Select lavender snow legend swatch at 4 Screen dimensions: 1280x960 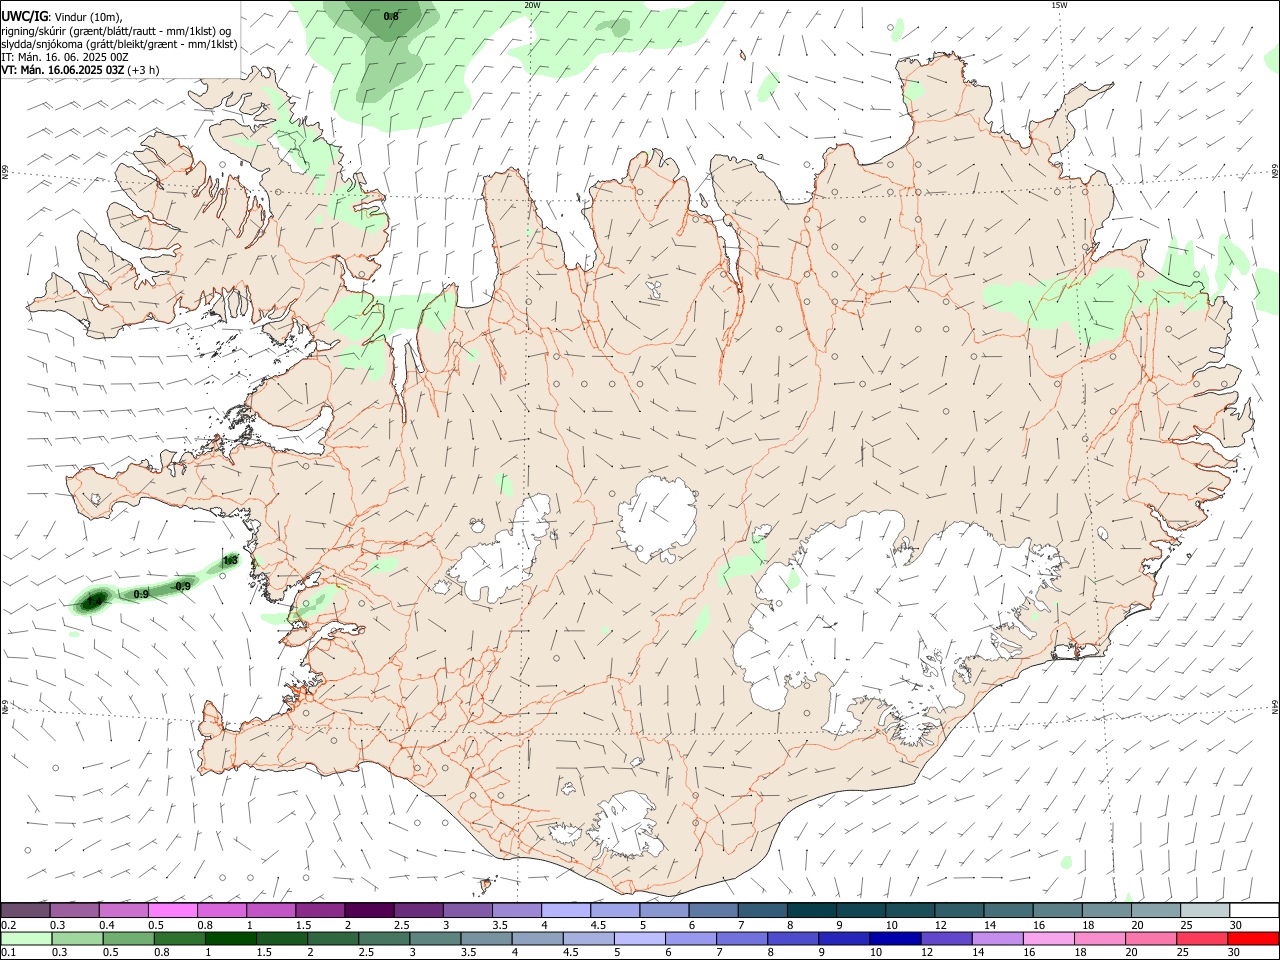pos(566,910)
